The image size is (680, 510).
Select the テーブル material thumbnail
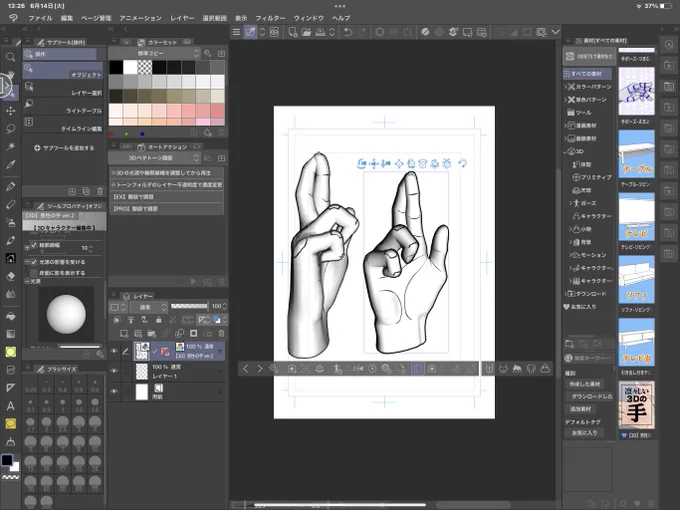(636, 154)
